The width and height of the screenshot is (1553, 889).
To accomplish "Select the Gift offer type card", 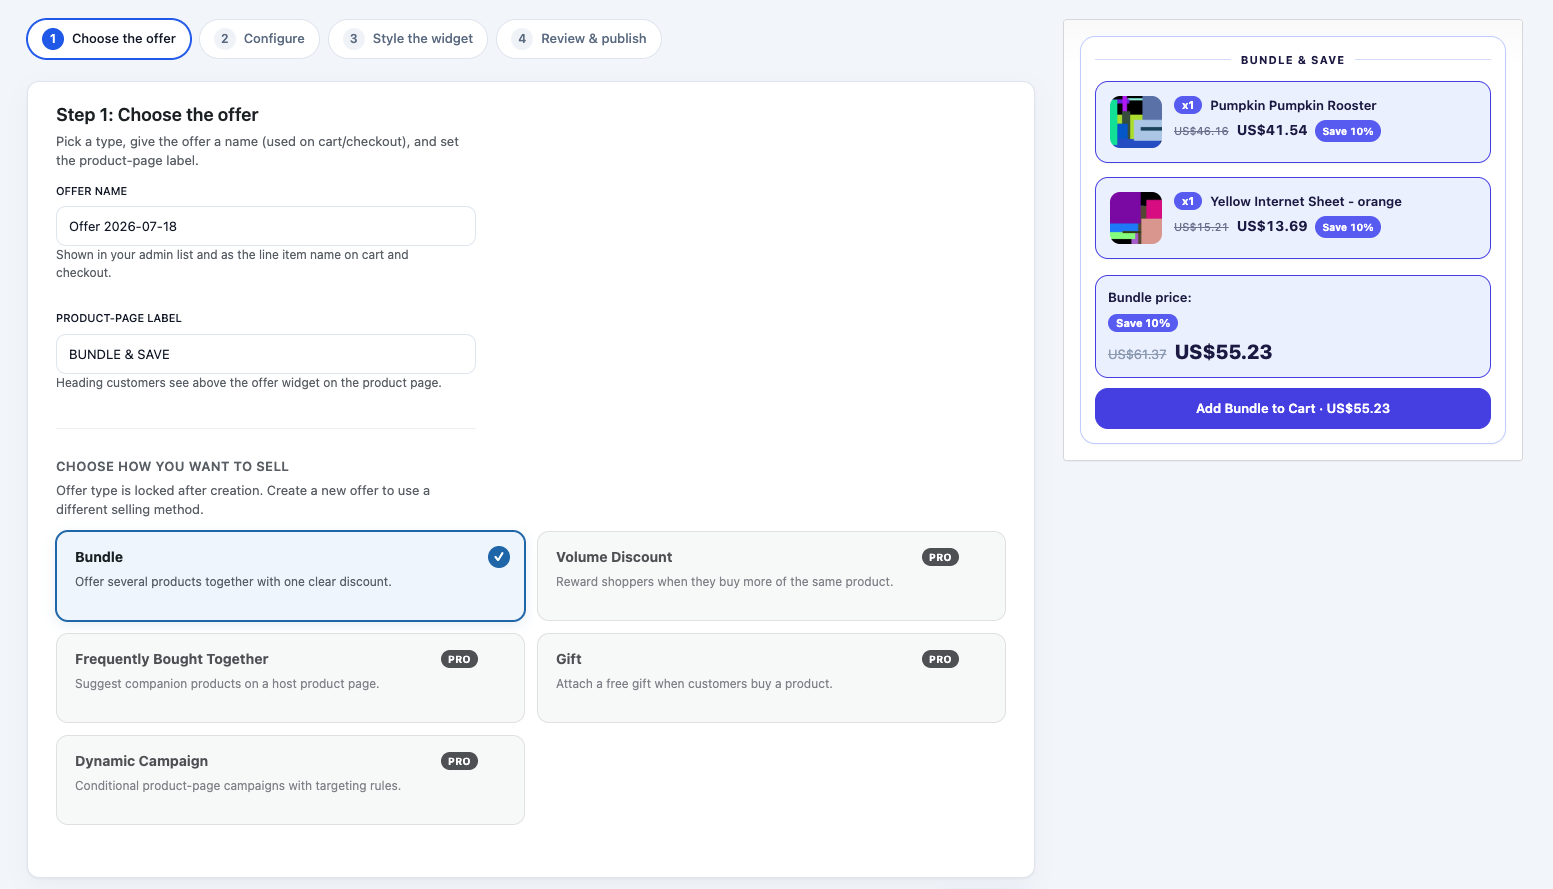I will click(771, 678).
